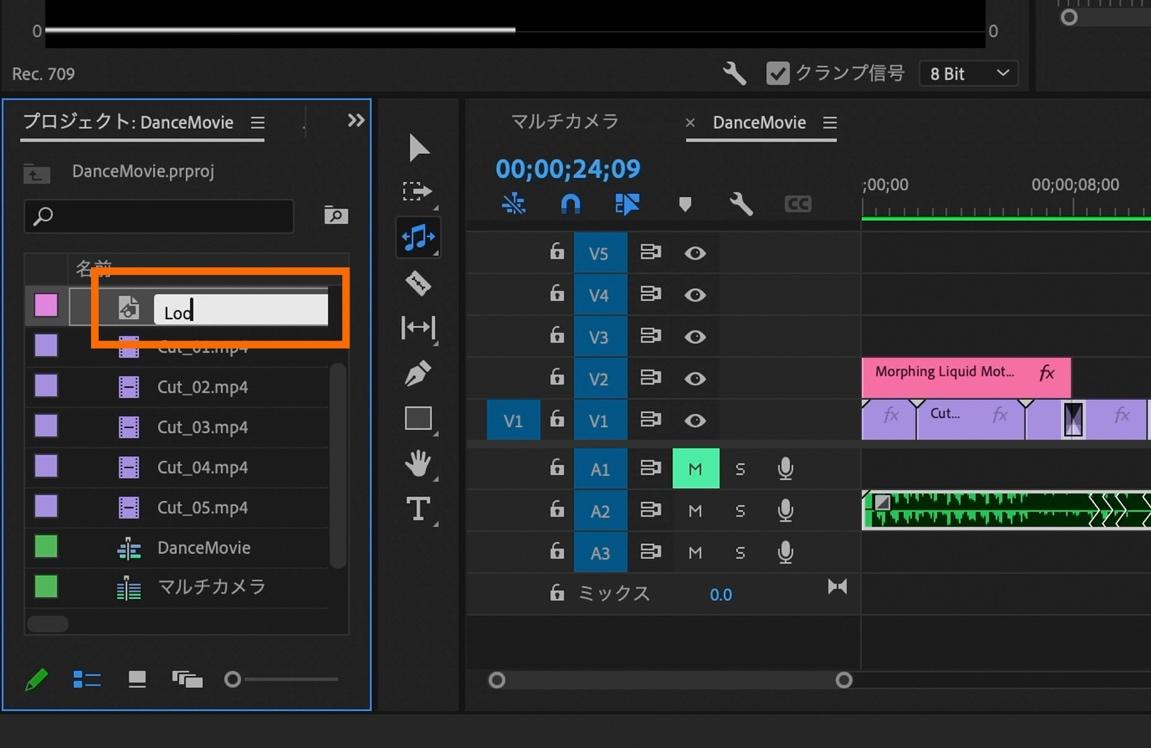The width and height of the screenshot is (1151, 748).
Task: Click the item name edit field
Action: point(241,310)
